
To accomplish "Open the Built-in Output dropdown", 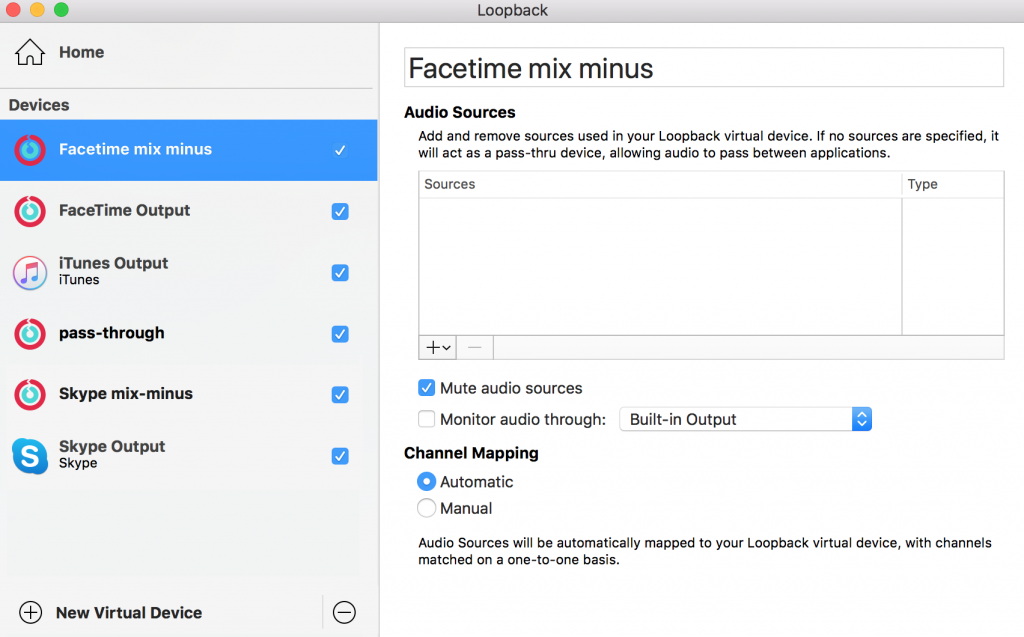I will pyautogui.click(x=745, y=419).
